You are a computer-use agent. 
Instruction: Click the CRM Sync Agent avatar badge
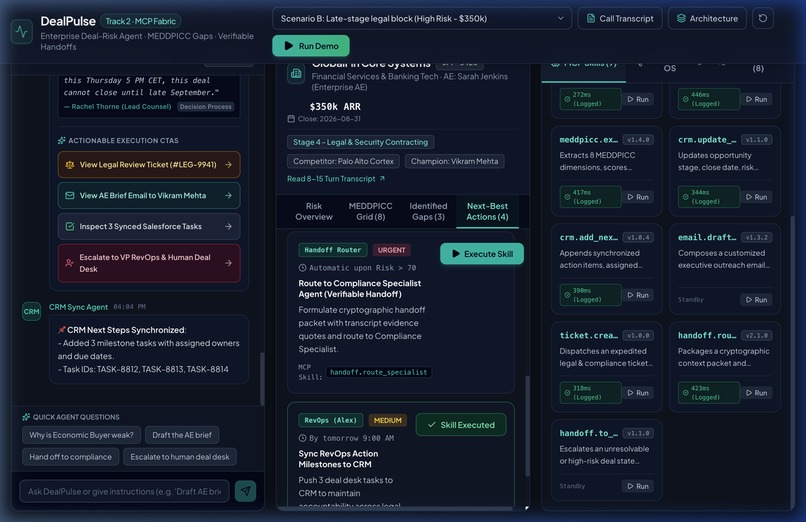point(31,311)
